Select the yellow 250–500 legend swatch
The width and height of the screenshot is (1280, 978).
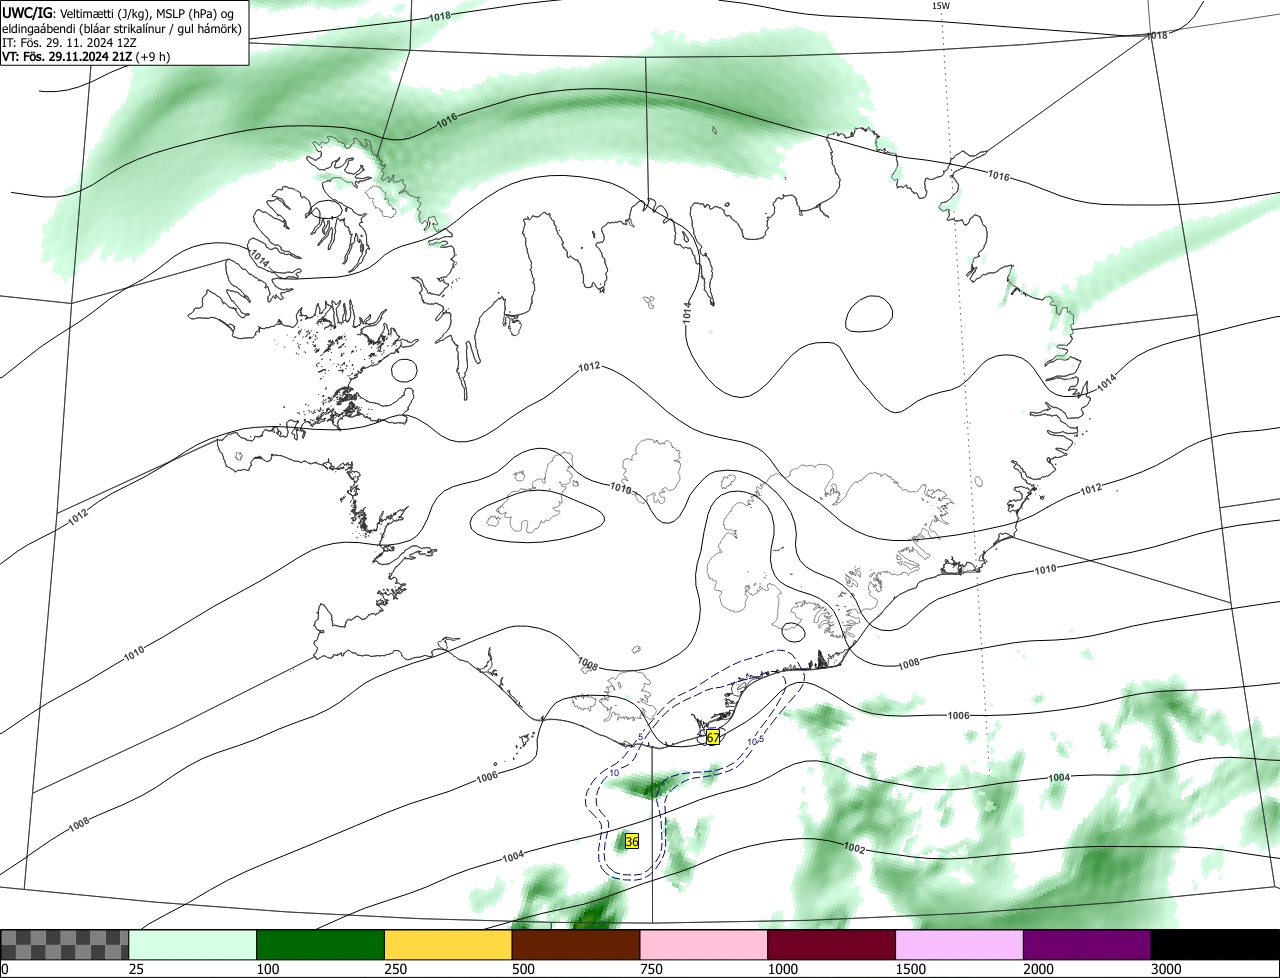click(448, 945)
